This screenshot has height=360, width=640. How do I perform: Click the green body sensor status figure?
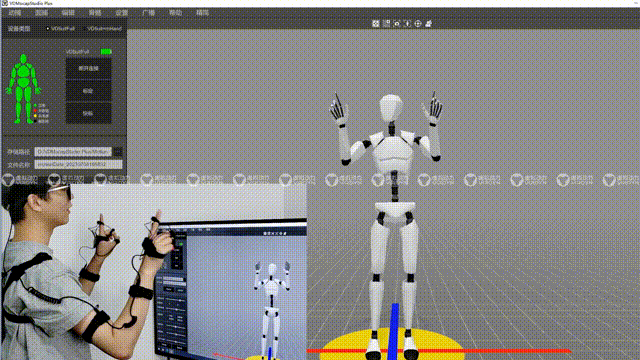[23, 89]
